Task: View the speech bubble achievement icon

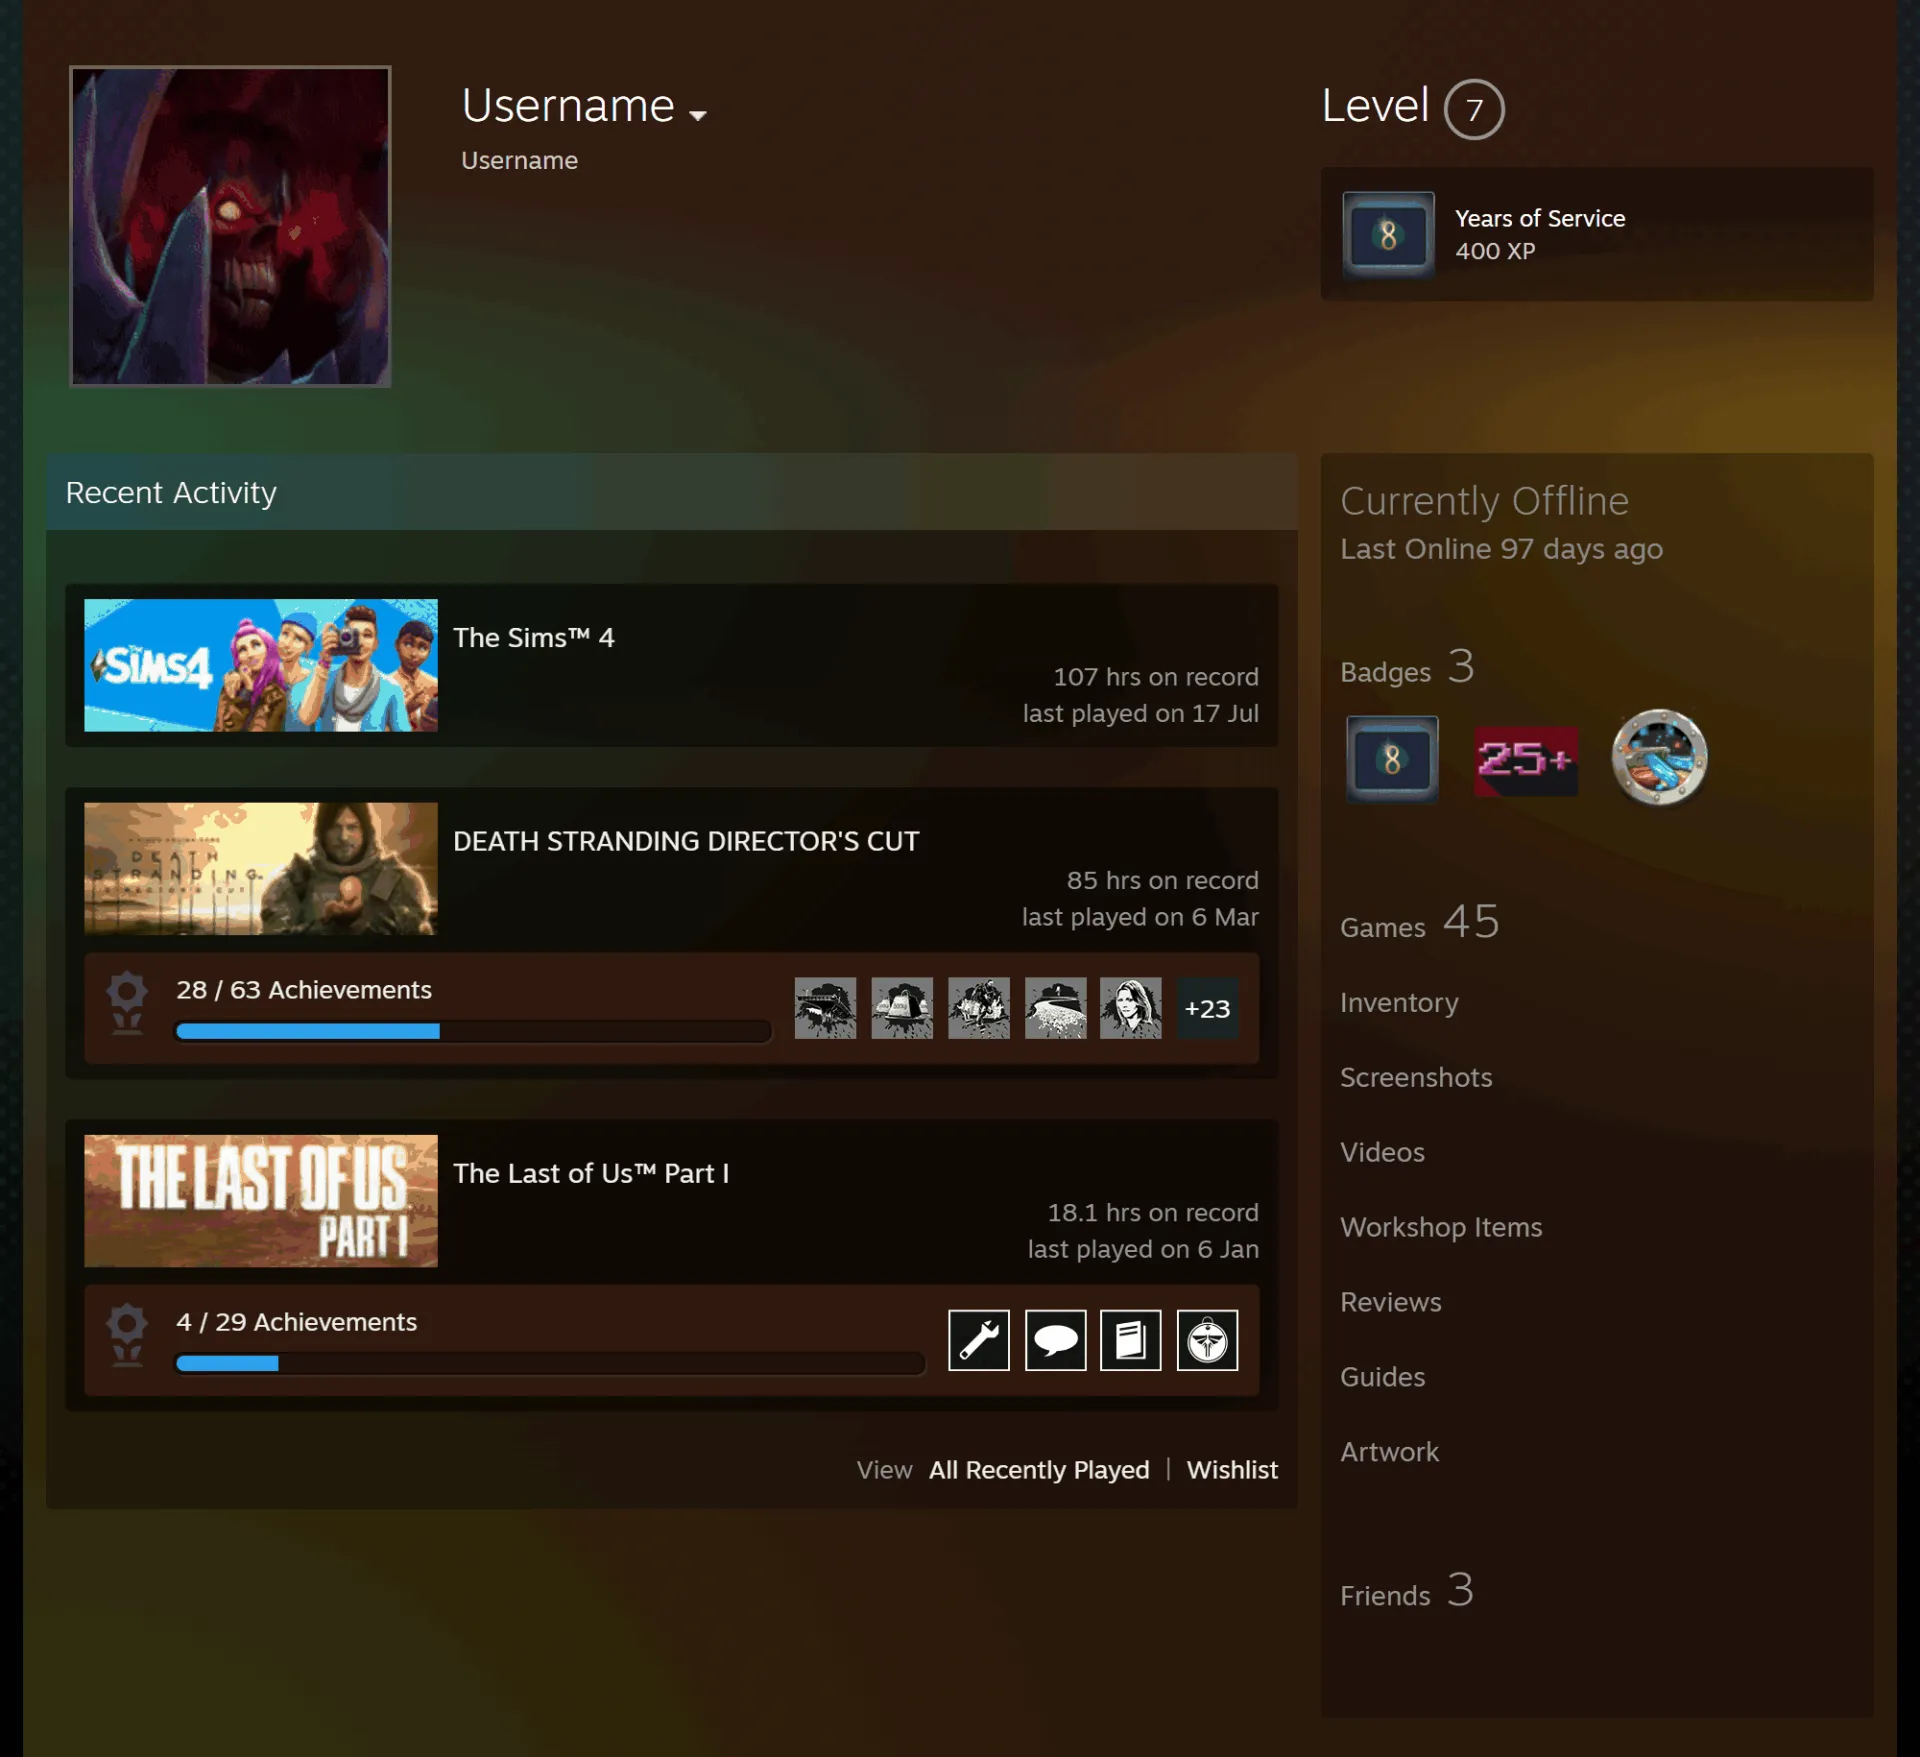Action: (1055, 1340)
